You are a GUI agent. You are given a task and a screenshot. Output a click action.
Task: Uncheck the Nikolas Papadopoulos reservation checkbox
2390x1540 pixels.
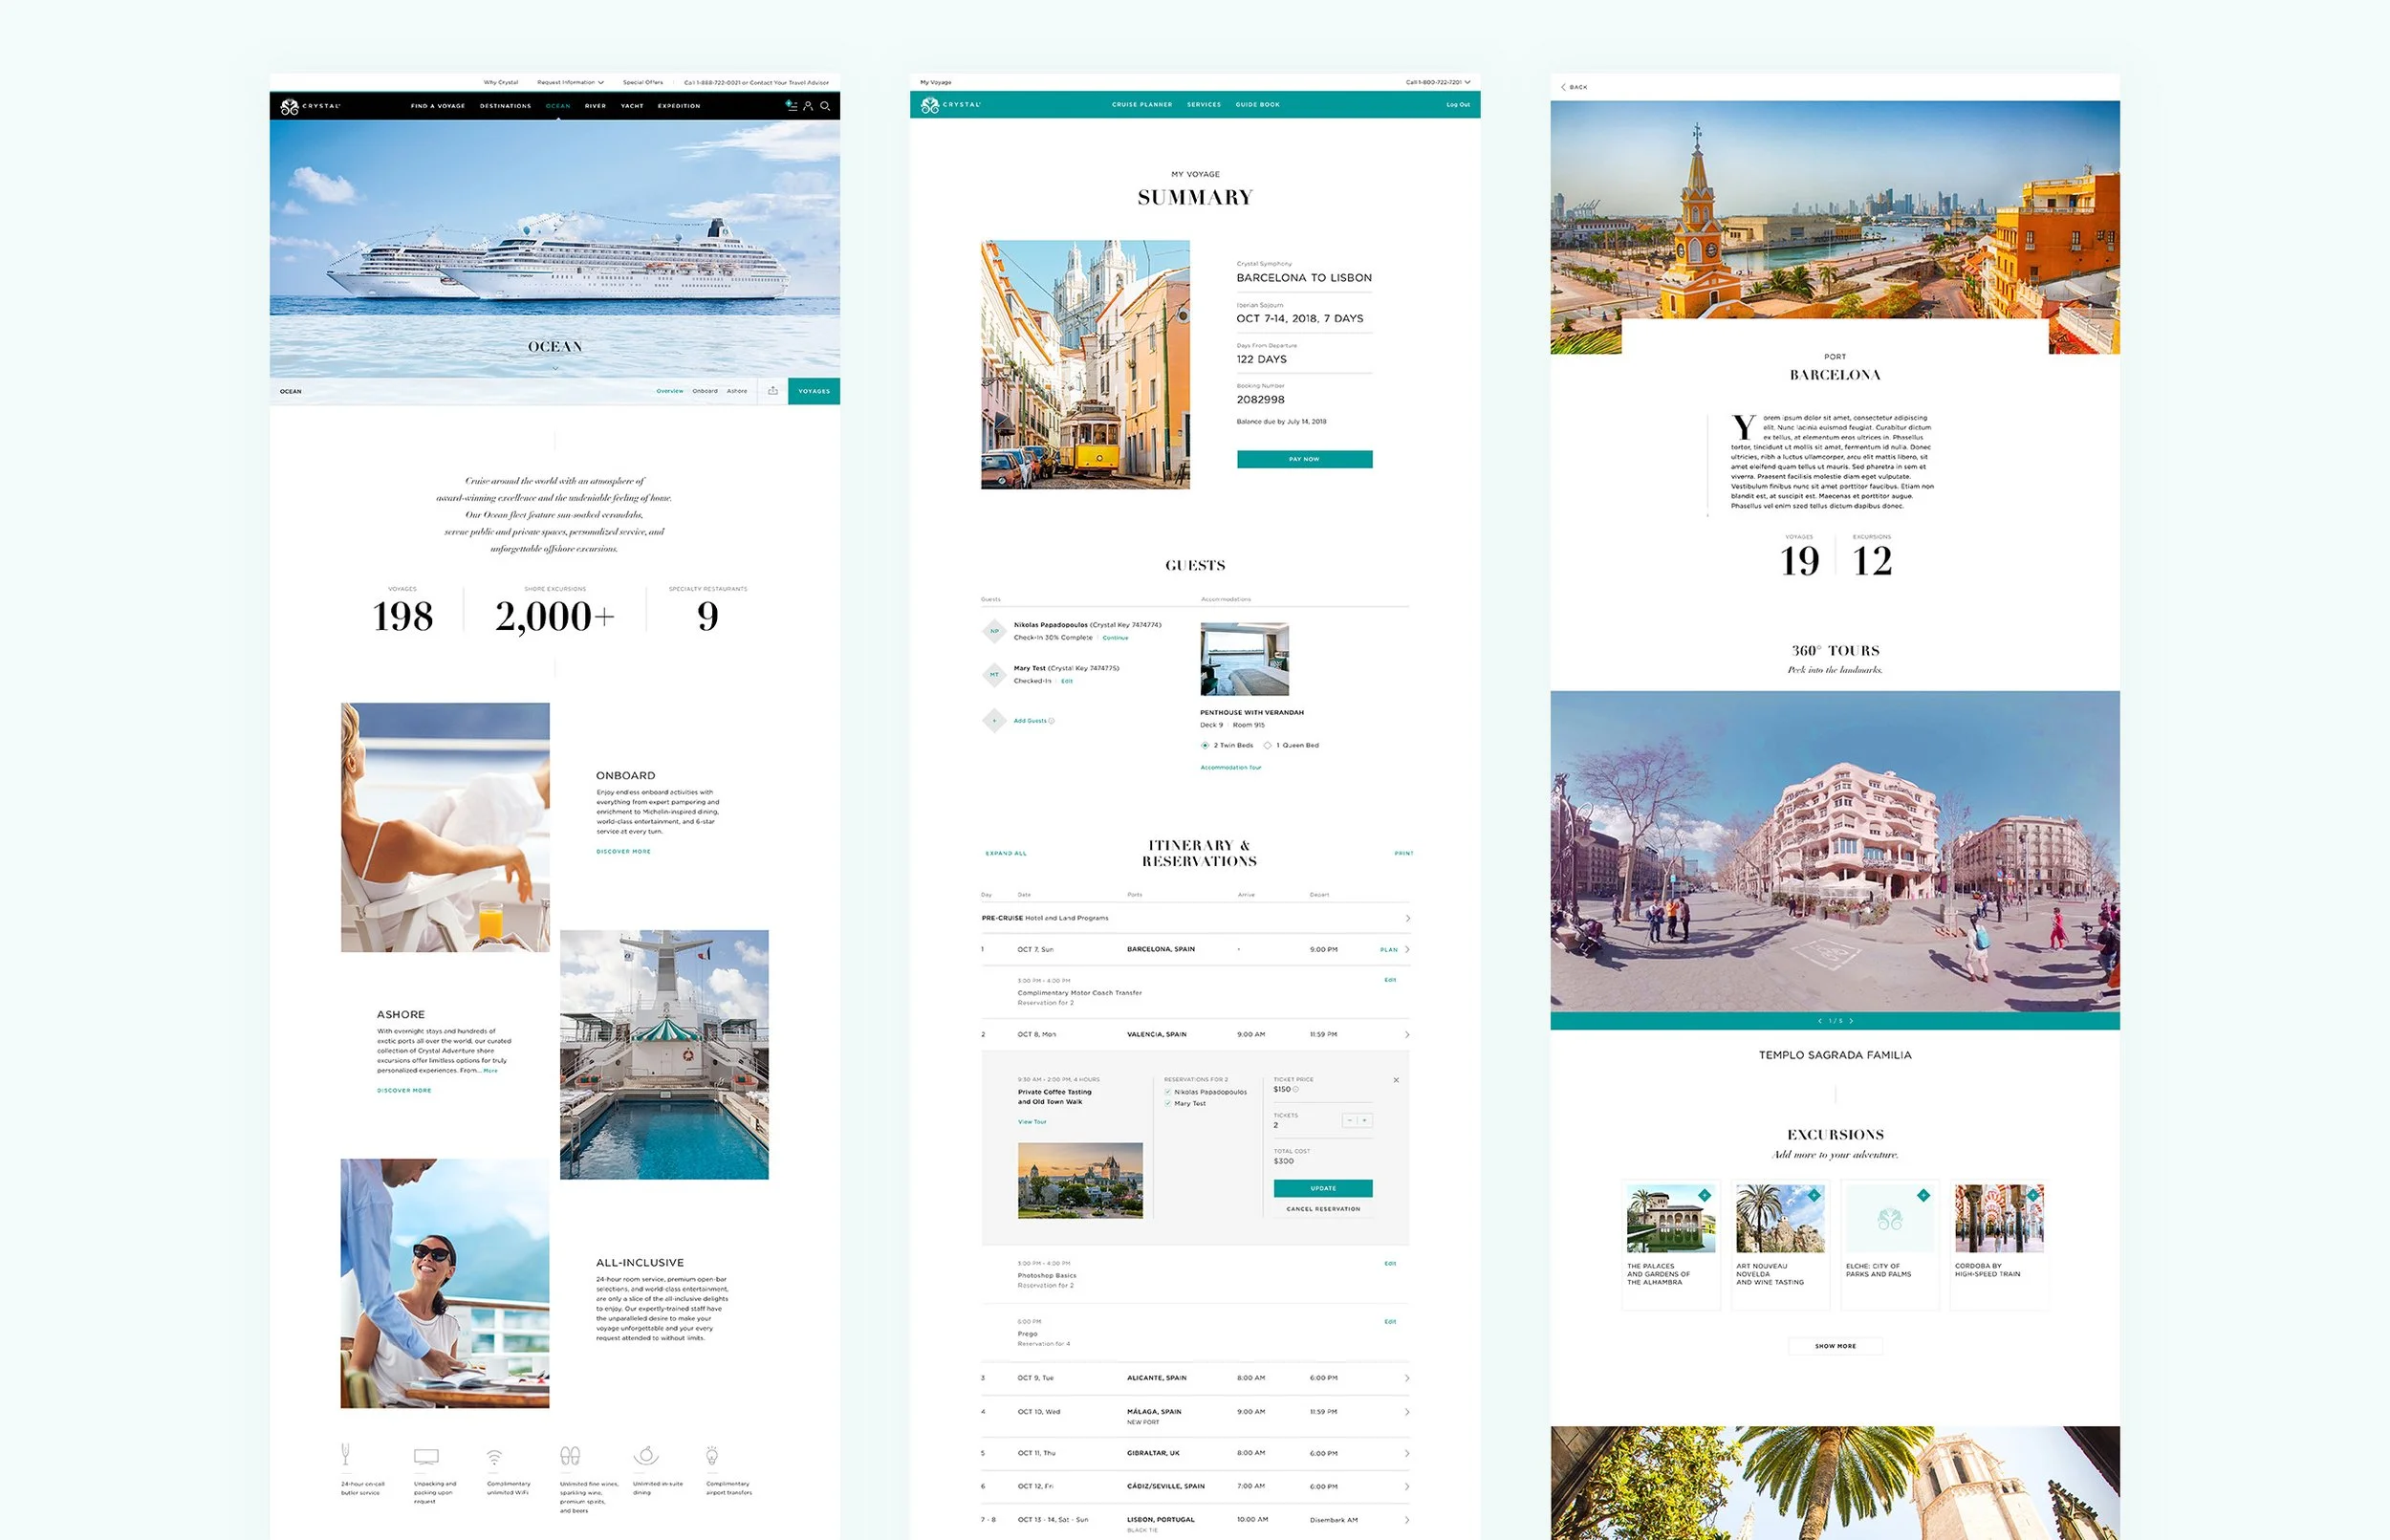pos(1168,1092)
